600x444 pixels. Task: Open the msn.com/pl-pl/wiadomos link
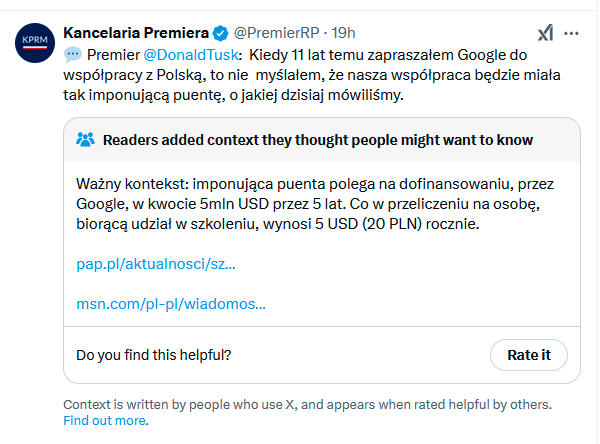[x=171, y=304]
